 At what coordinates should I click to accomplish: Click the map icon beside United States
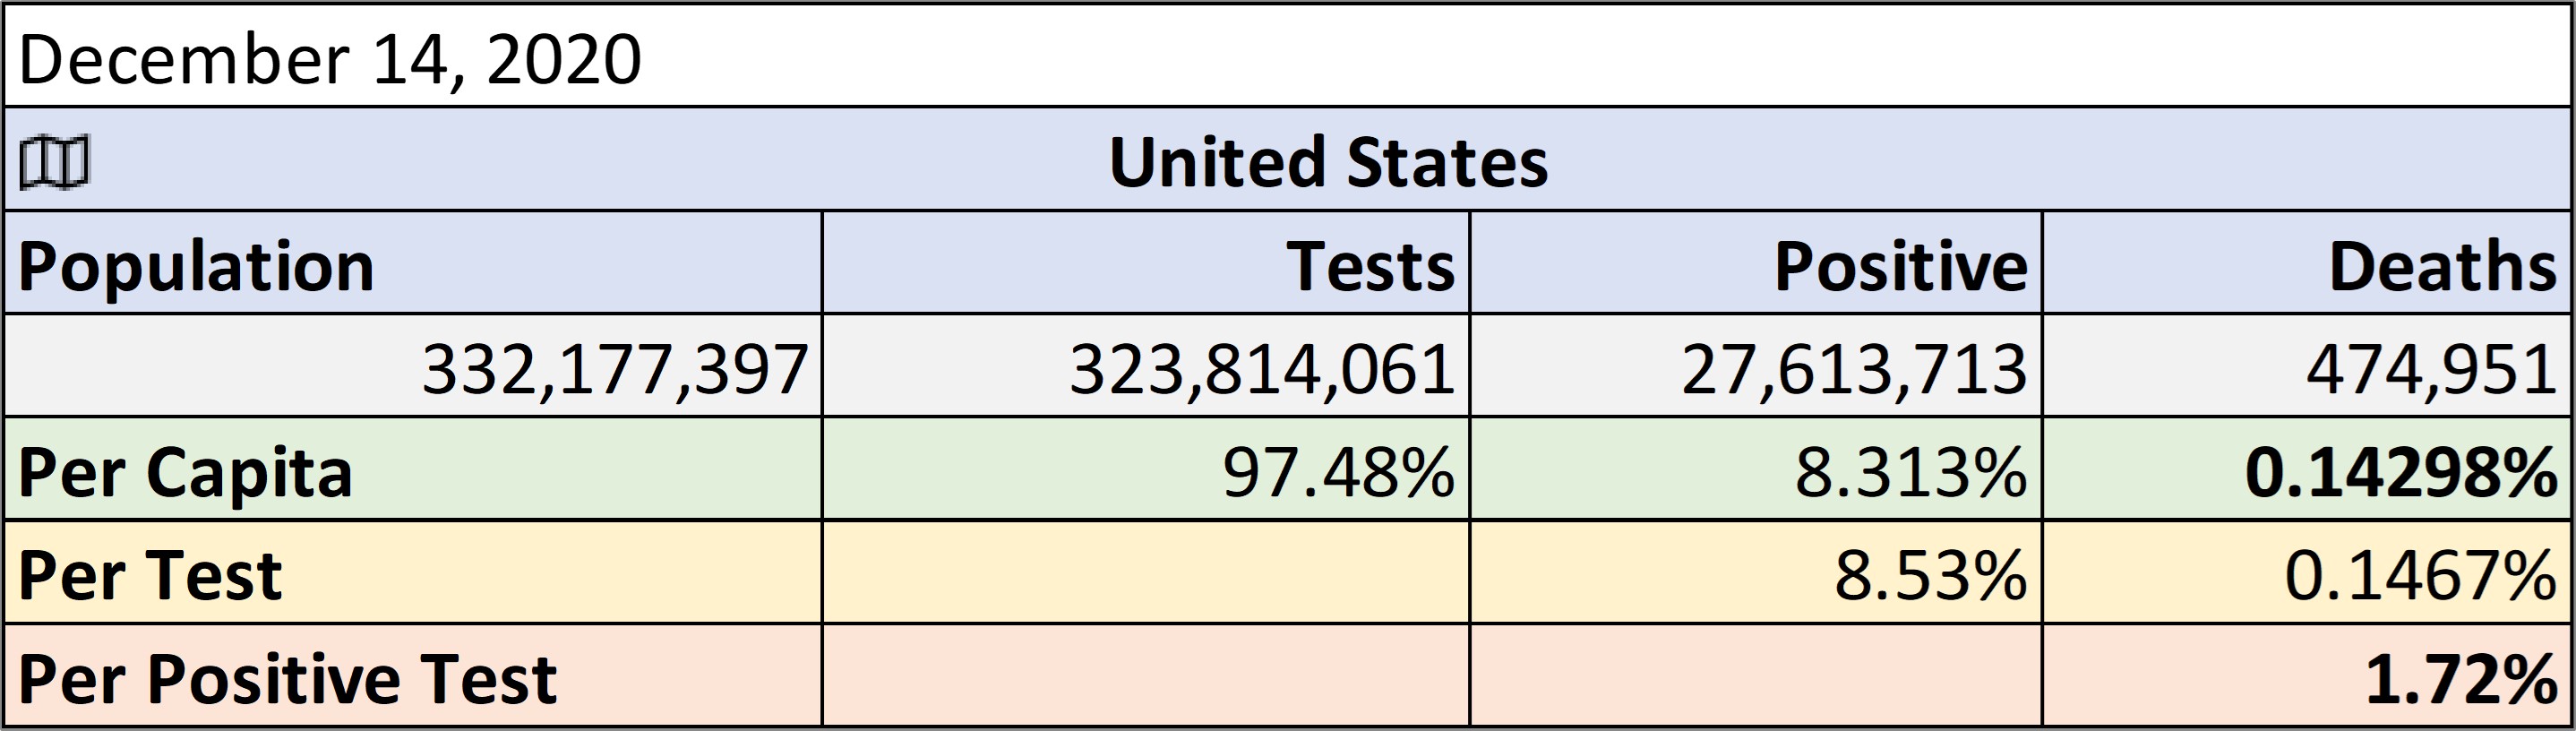click(55, 162)
